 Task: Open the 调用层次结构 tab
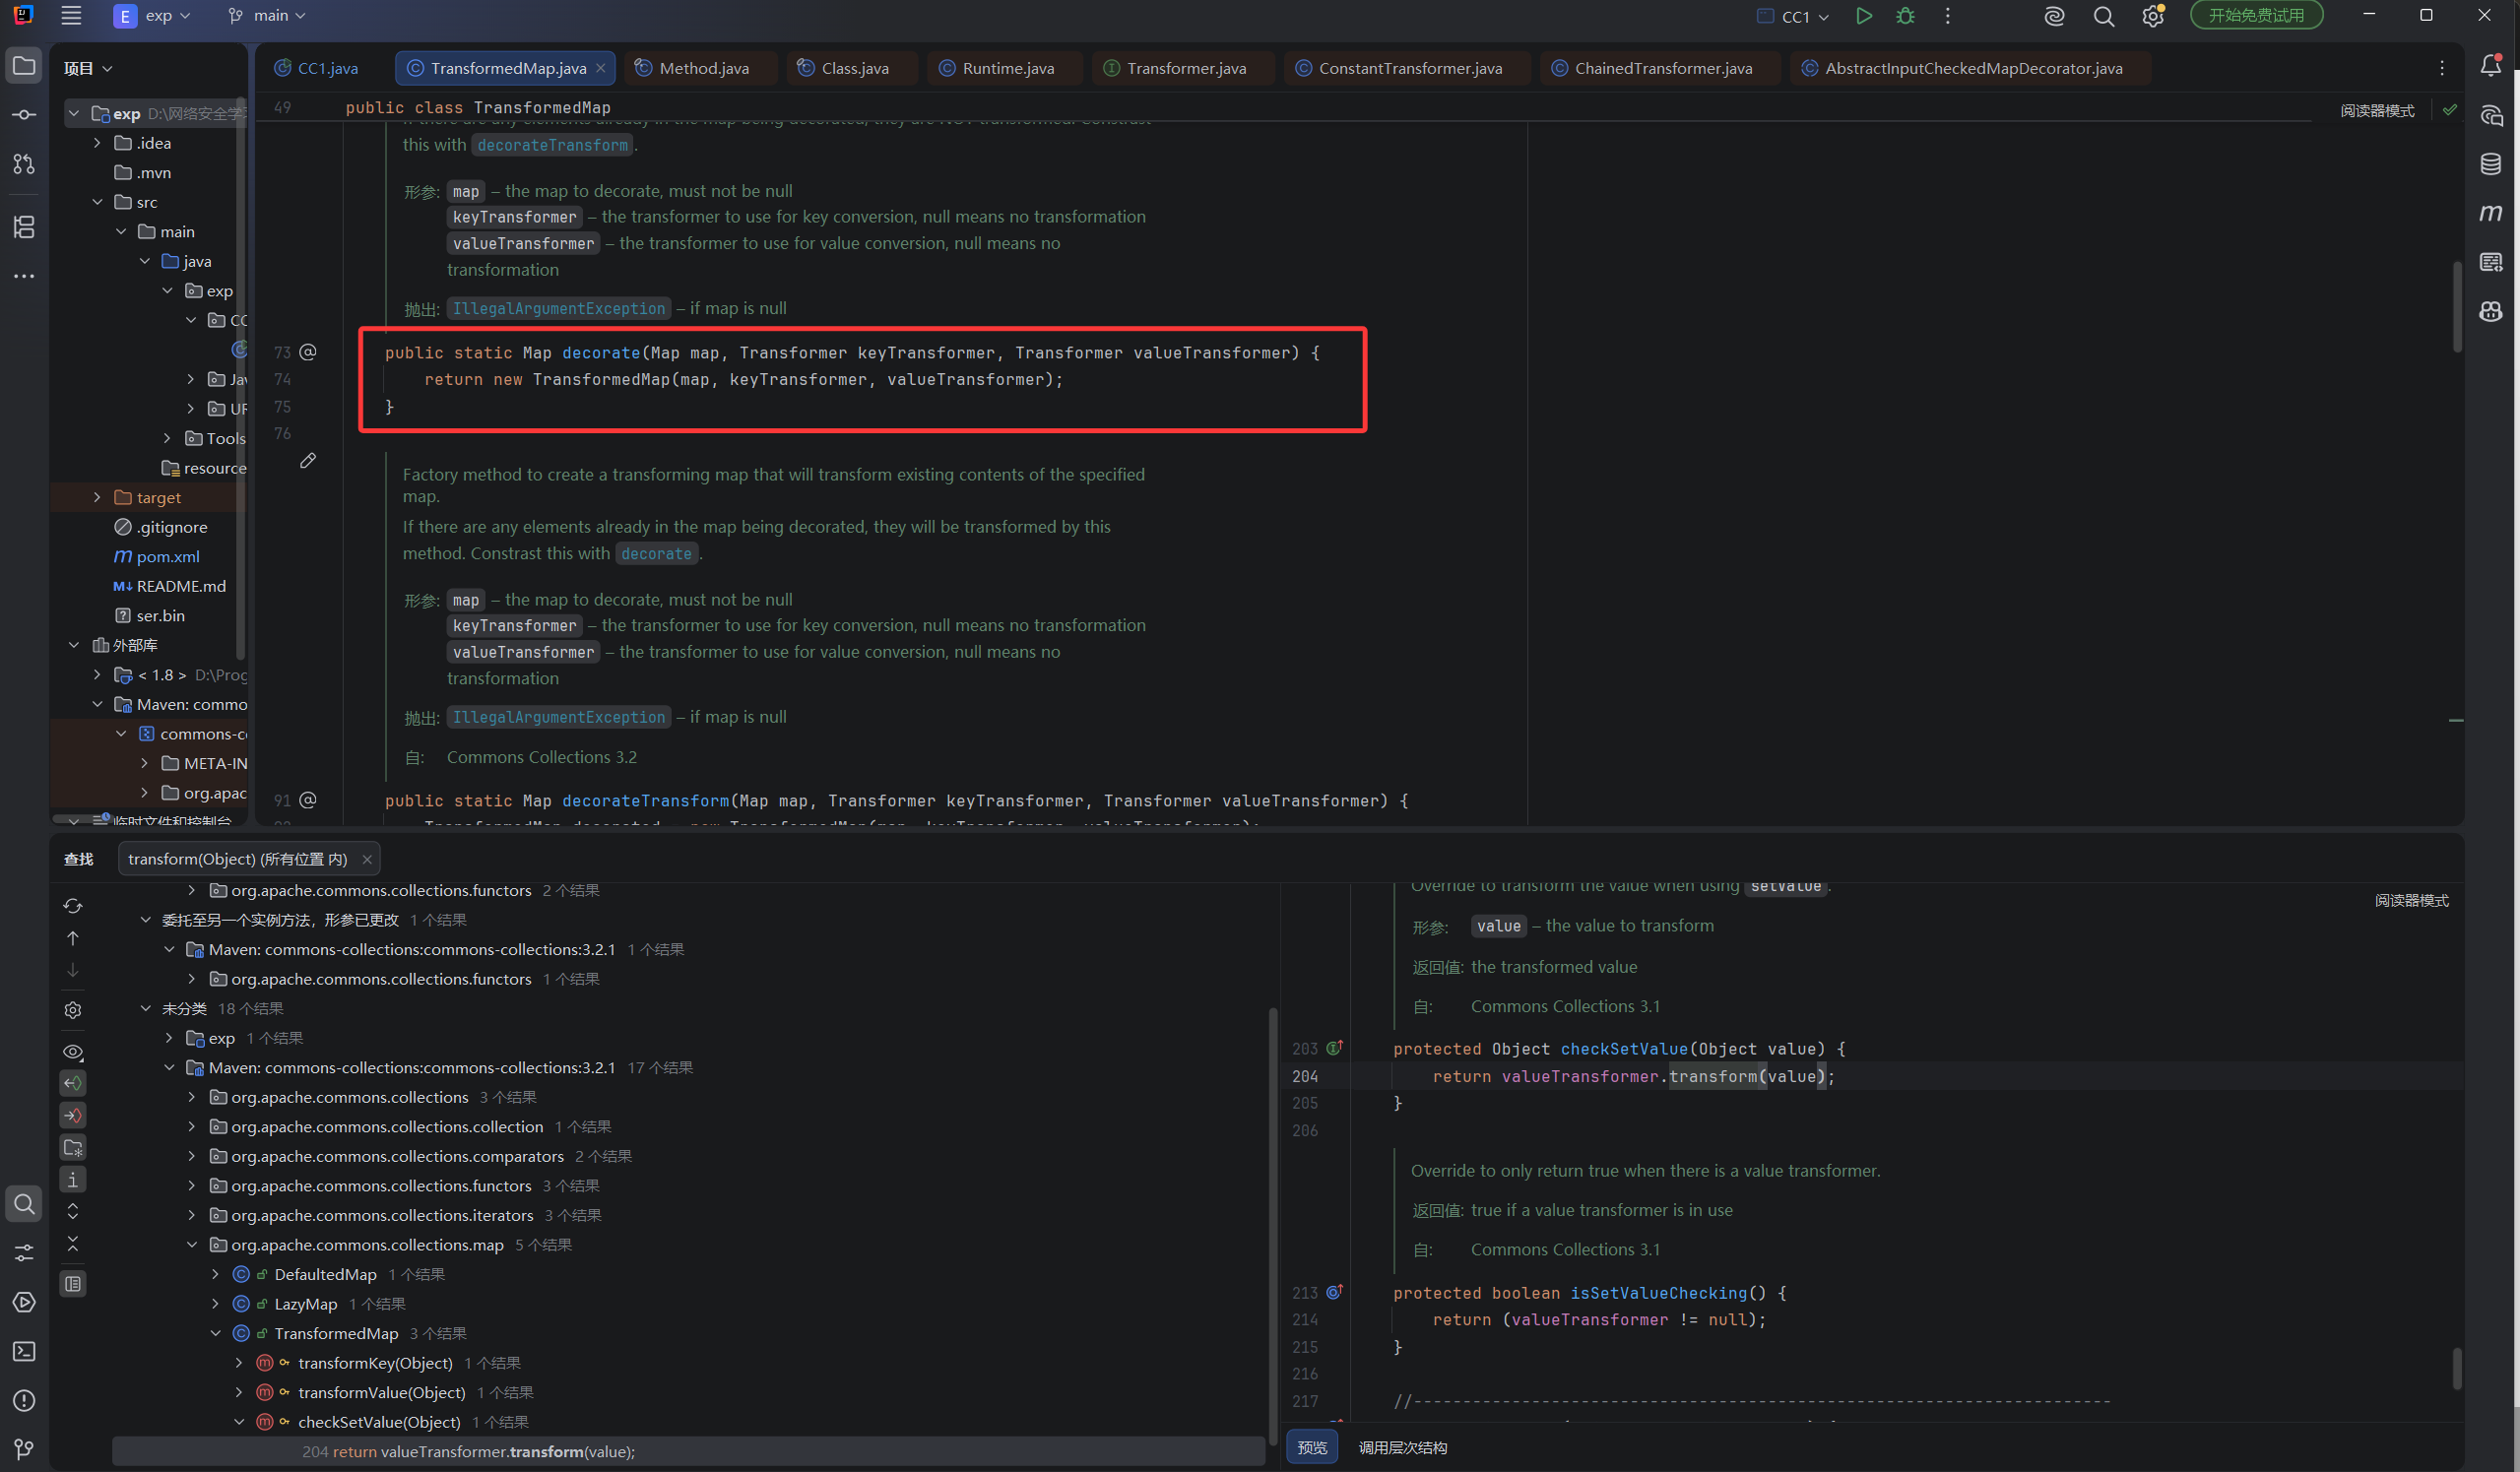1402,1447
